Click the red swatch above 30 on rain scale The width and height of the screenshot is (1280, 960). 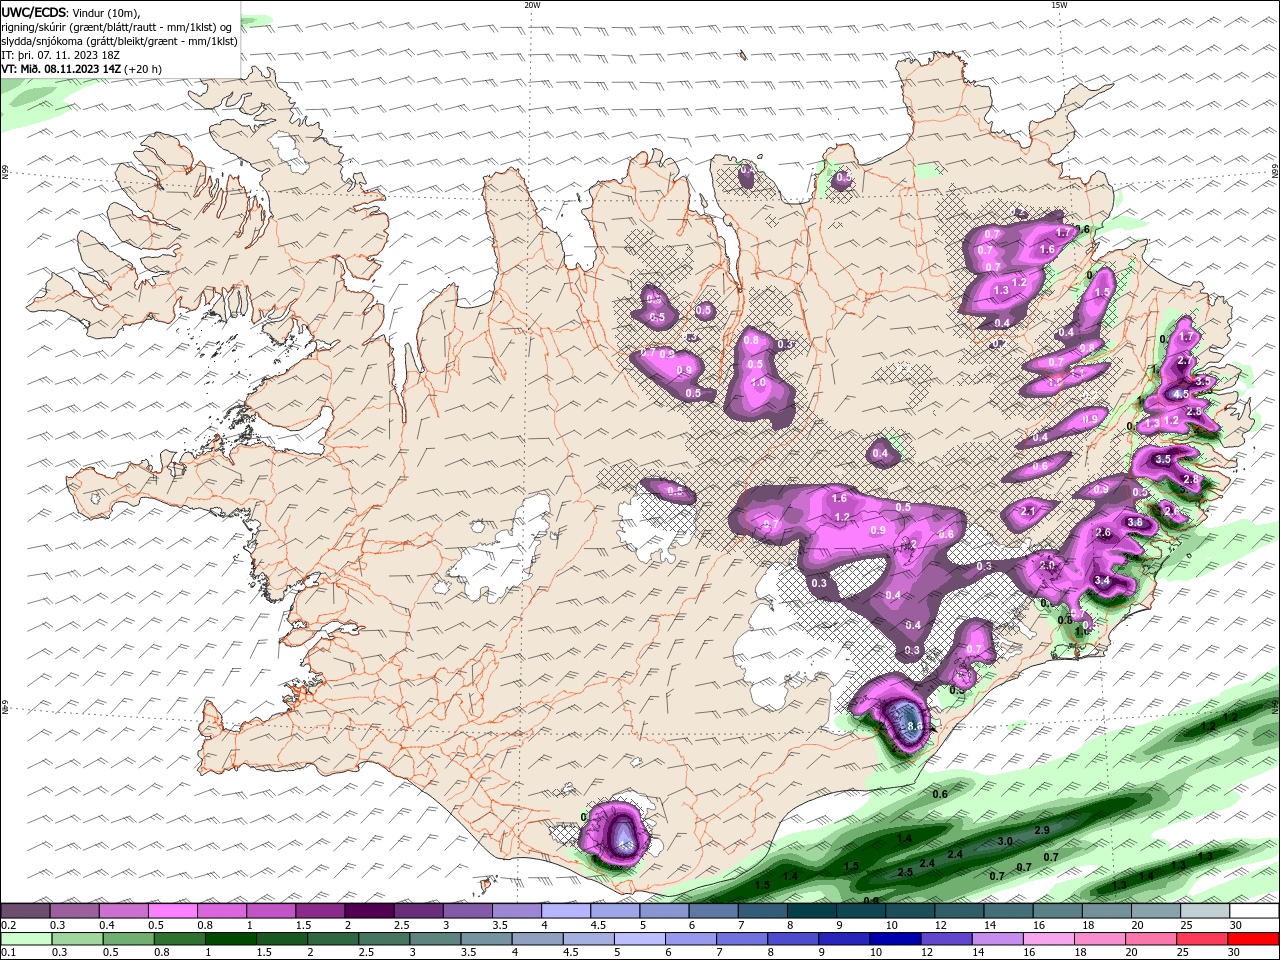(1253, 939)
